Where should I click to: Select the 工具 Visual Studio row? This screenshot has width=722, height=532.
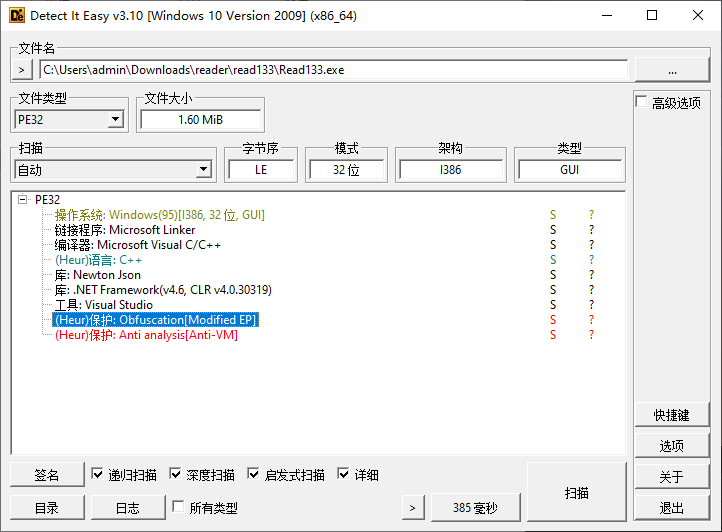[x=104, y=305]
